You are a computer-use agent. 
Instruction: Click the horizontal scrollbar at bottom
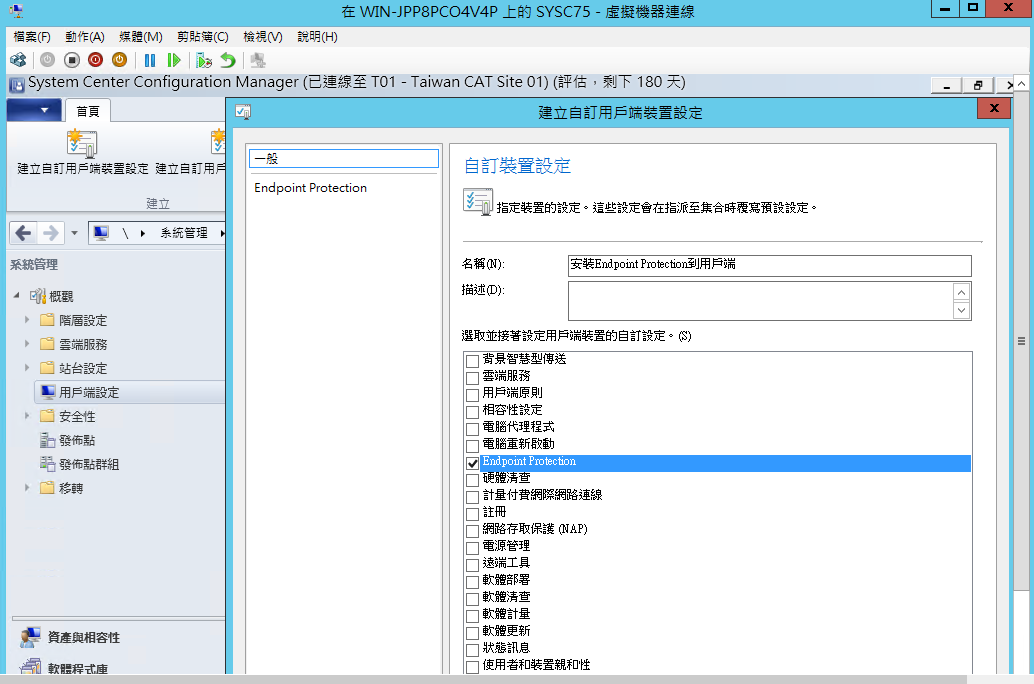483,679
